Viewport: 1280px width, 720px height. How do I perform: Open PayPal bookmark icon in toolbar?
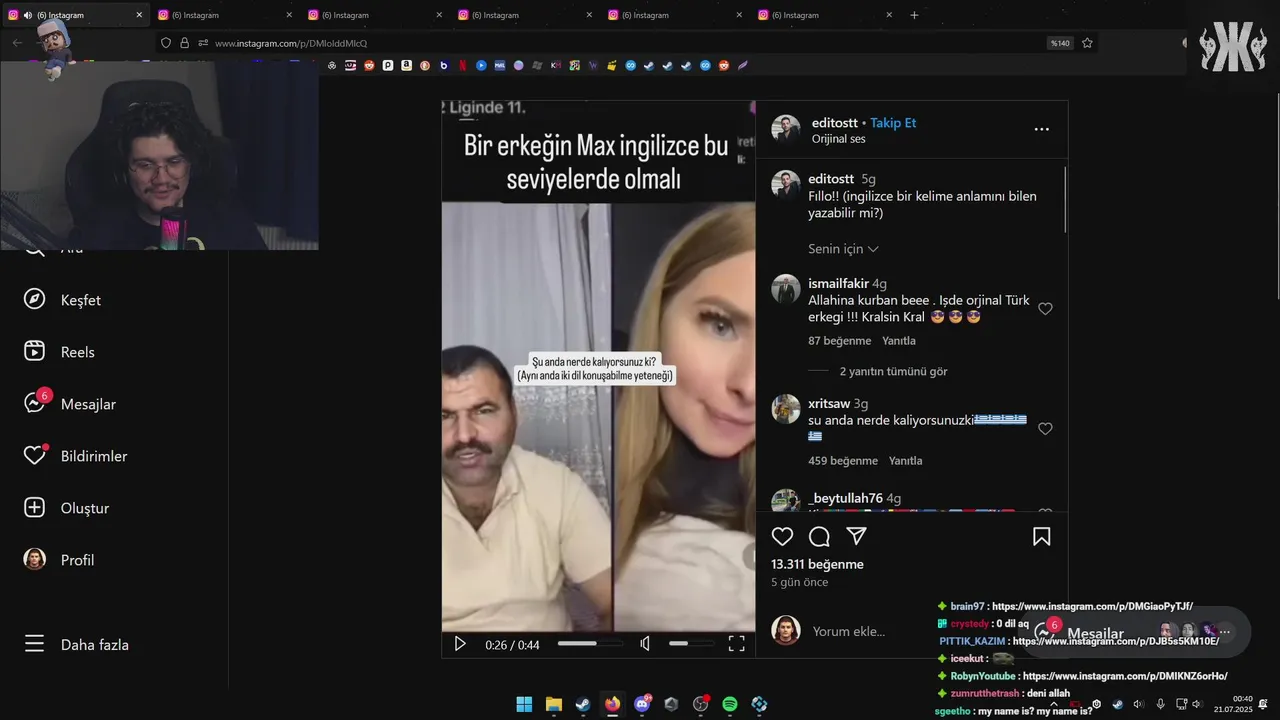click(388, 65)
